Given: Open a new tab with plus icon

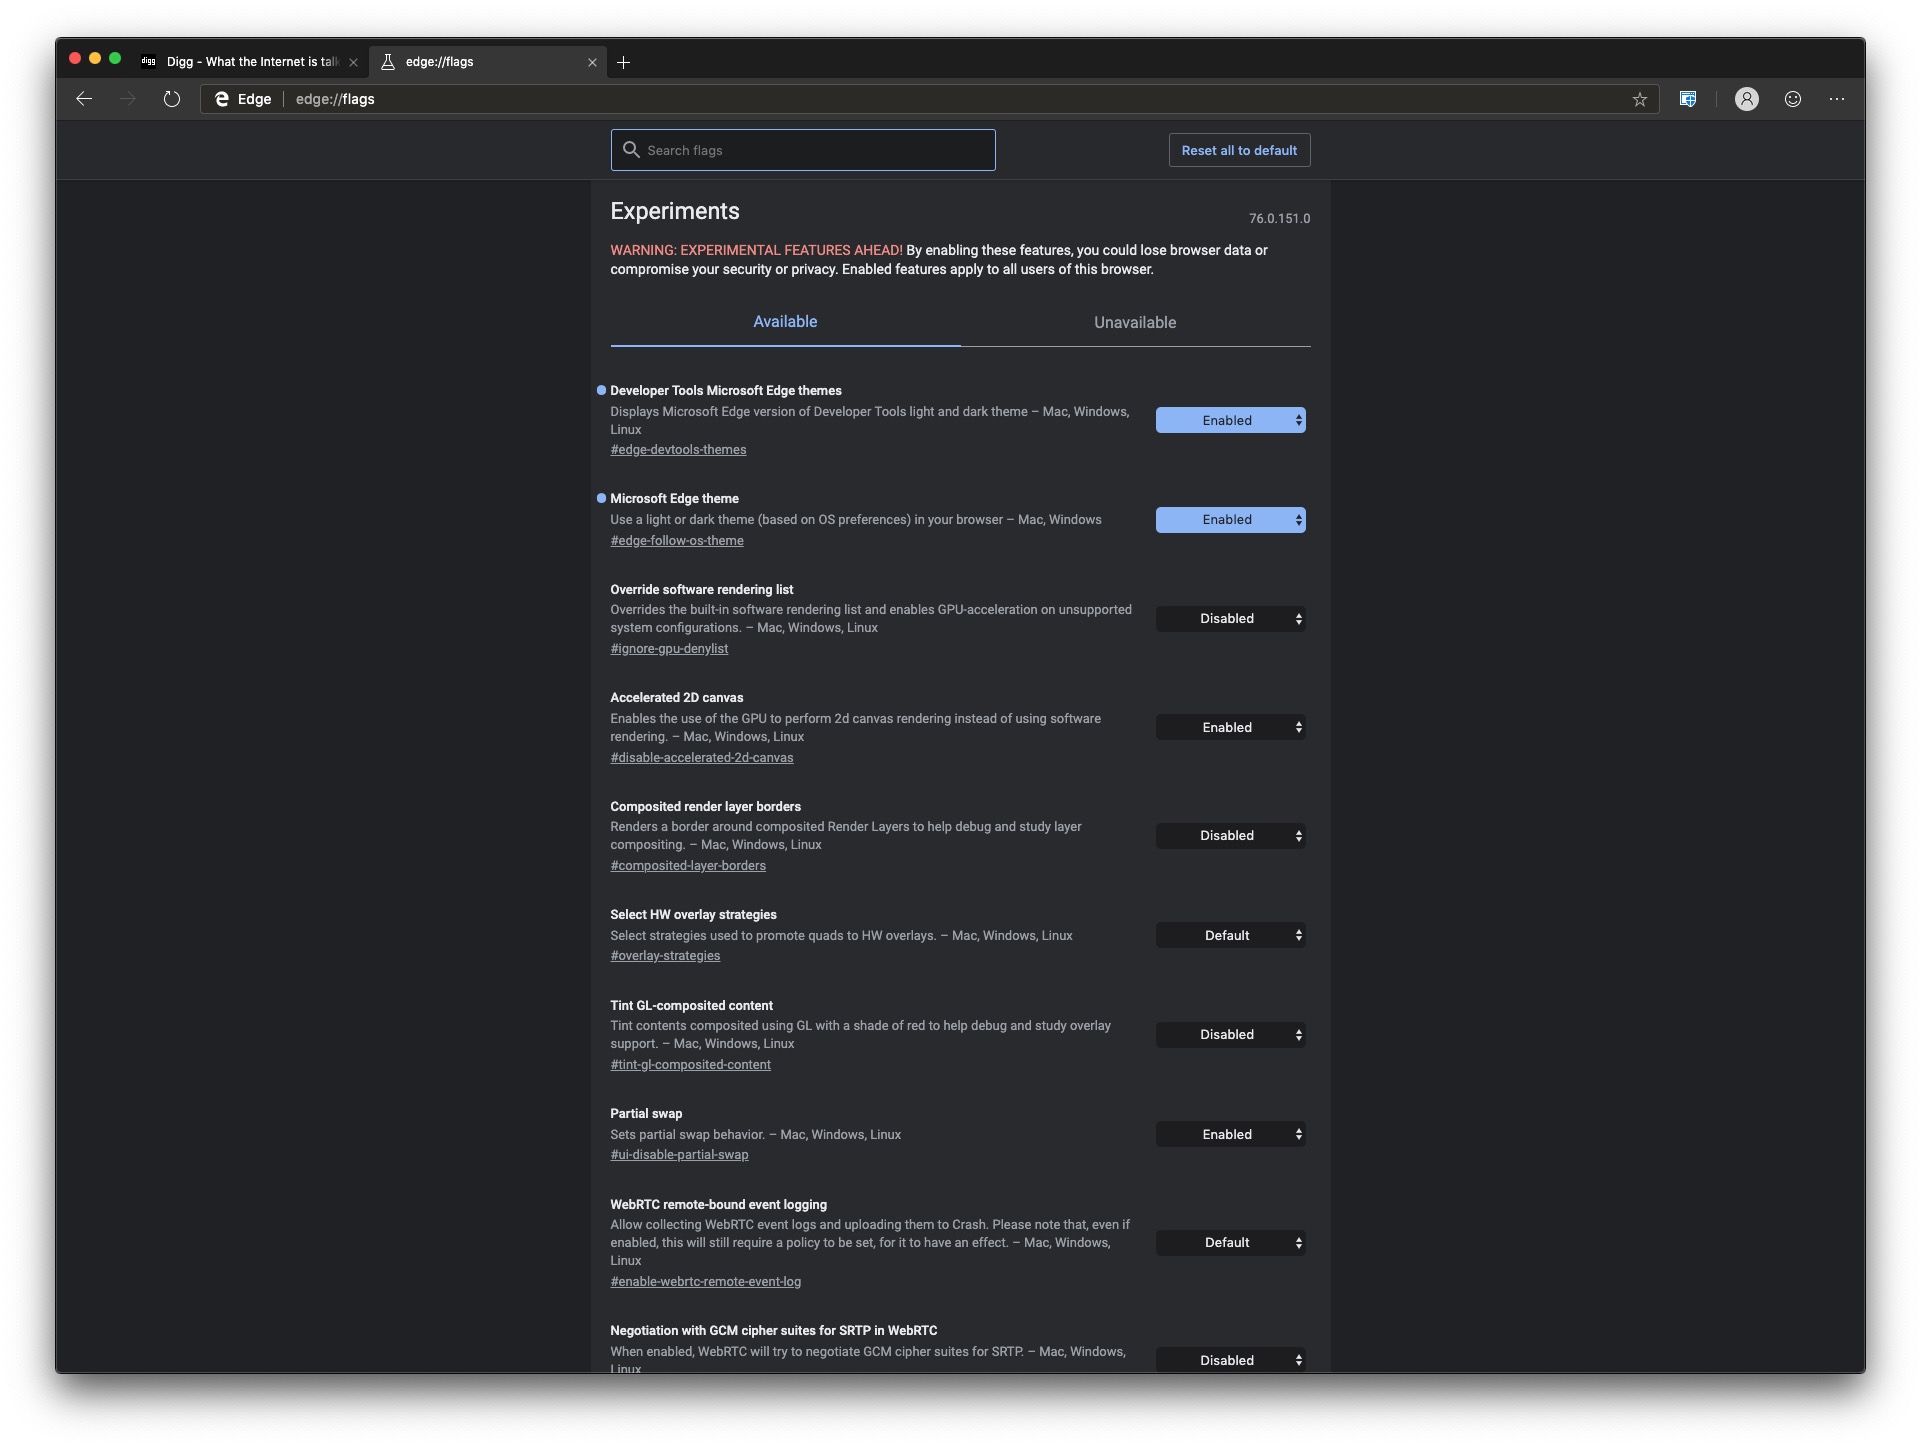Looking at the screenshot, I should pyautogui.click(x=623, y=62).
